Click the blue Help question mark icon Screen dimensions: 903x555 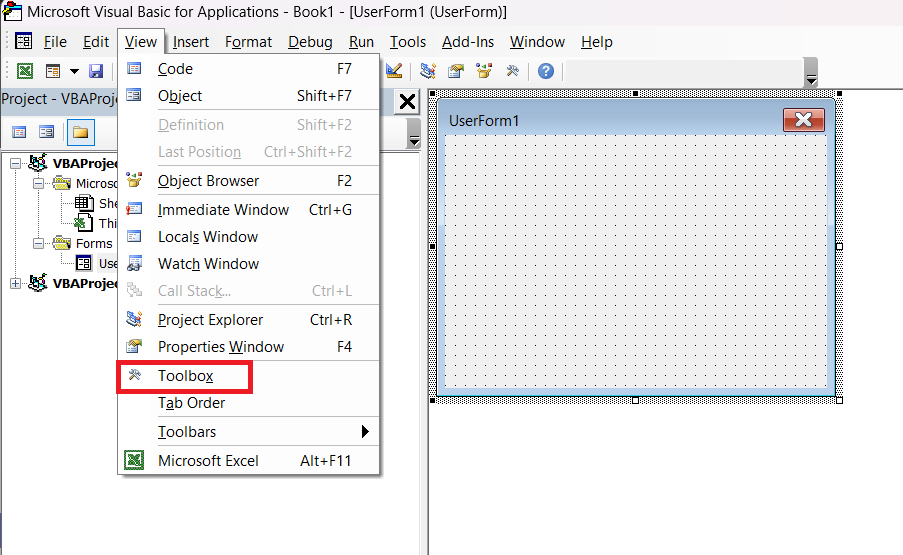546,71
